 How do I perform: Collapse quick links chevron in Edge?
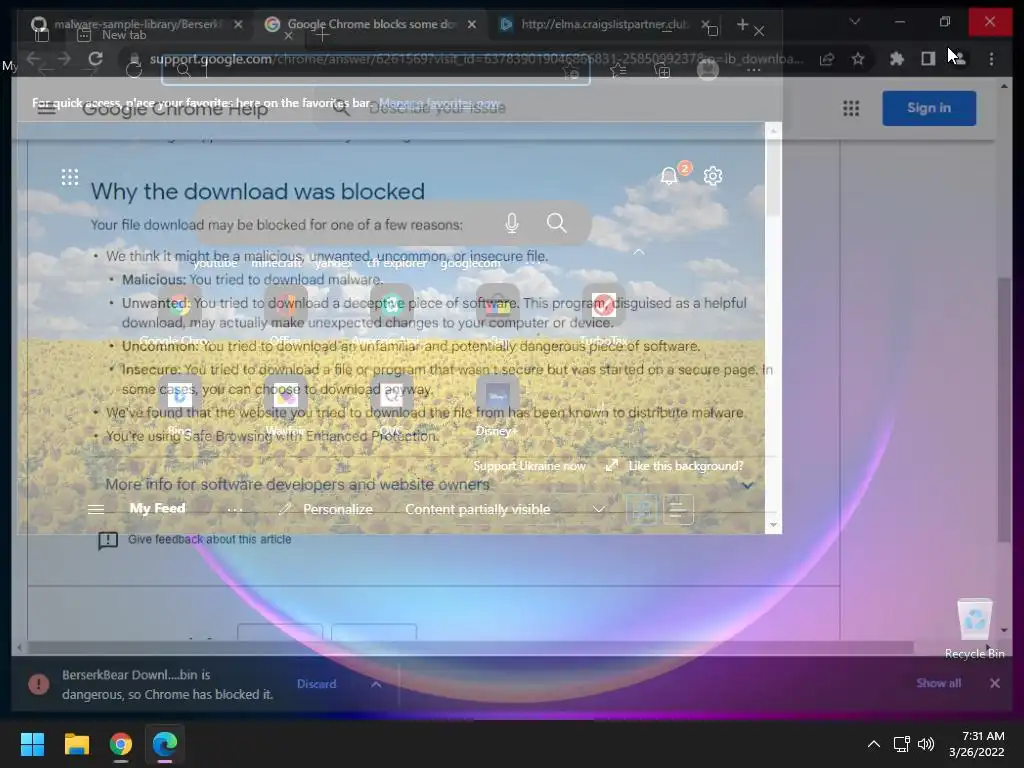coord(639,252)
